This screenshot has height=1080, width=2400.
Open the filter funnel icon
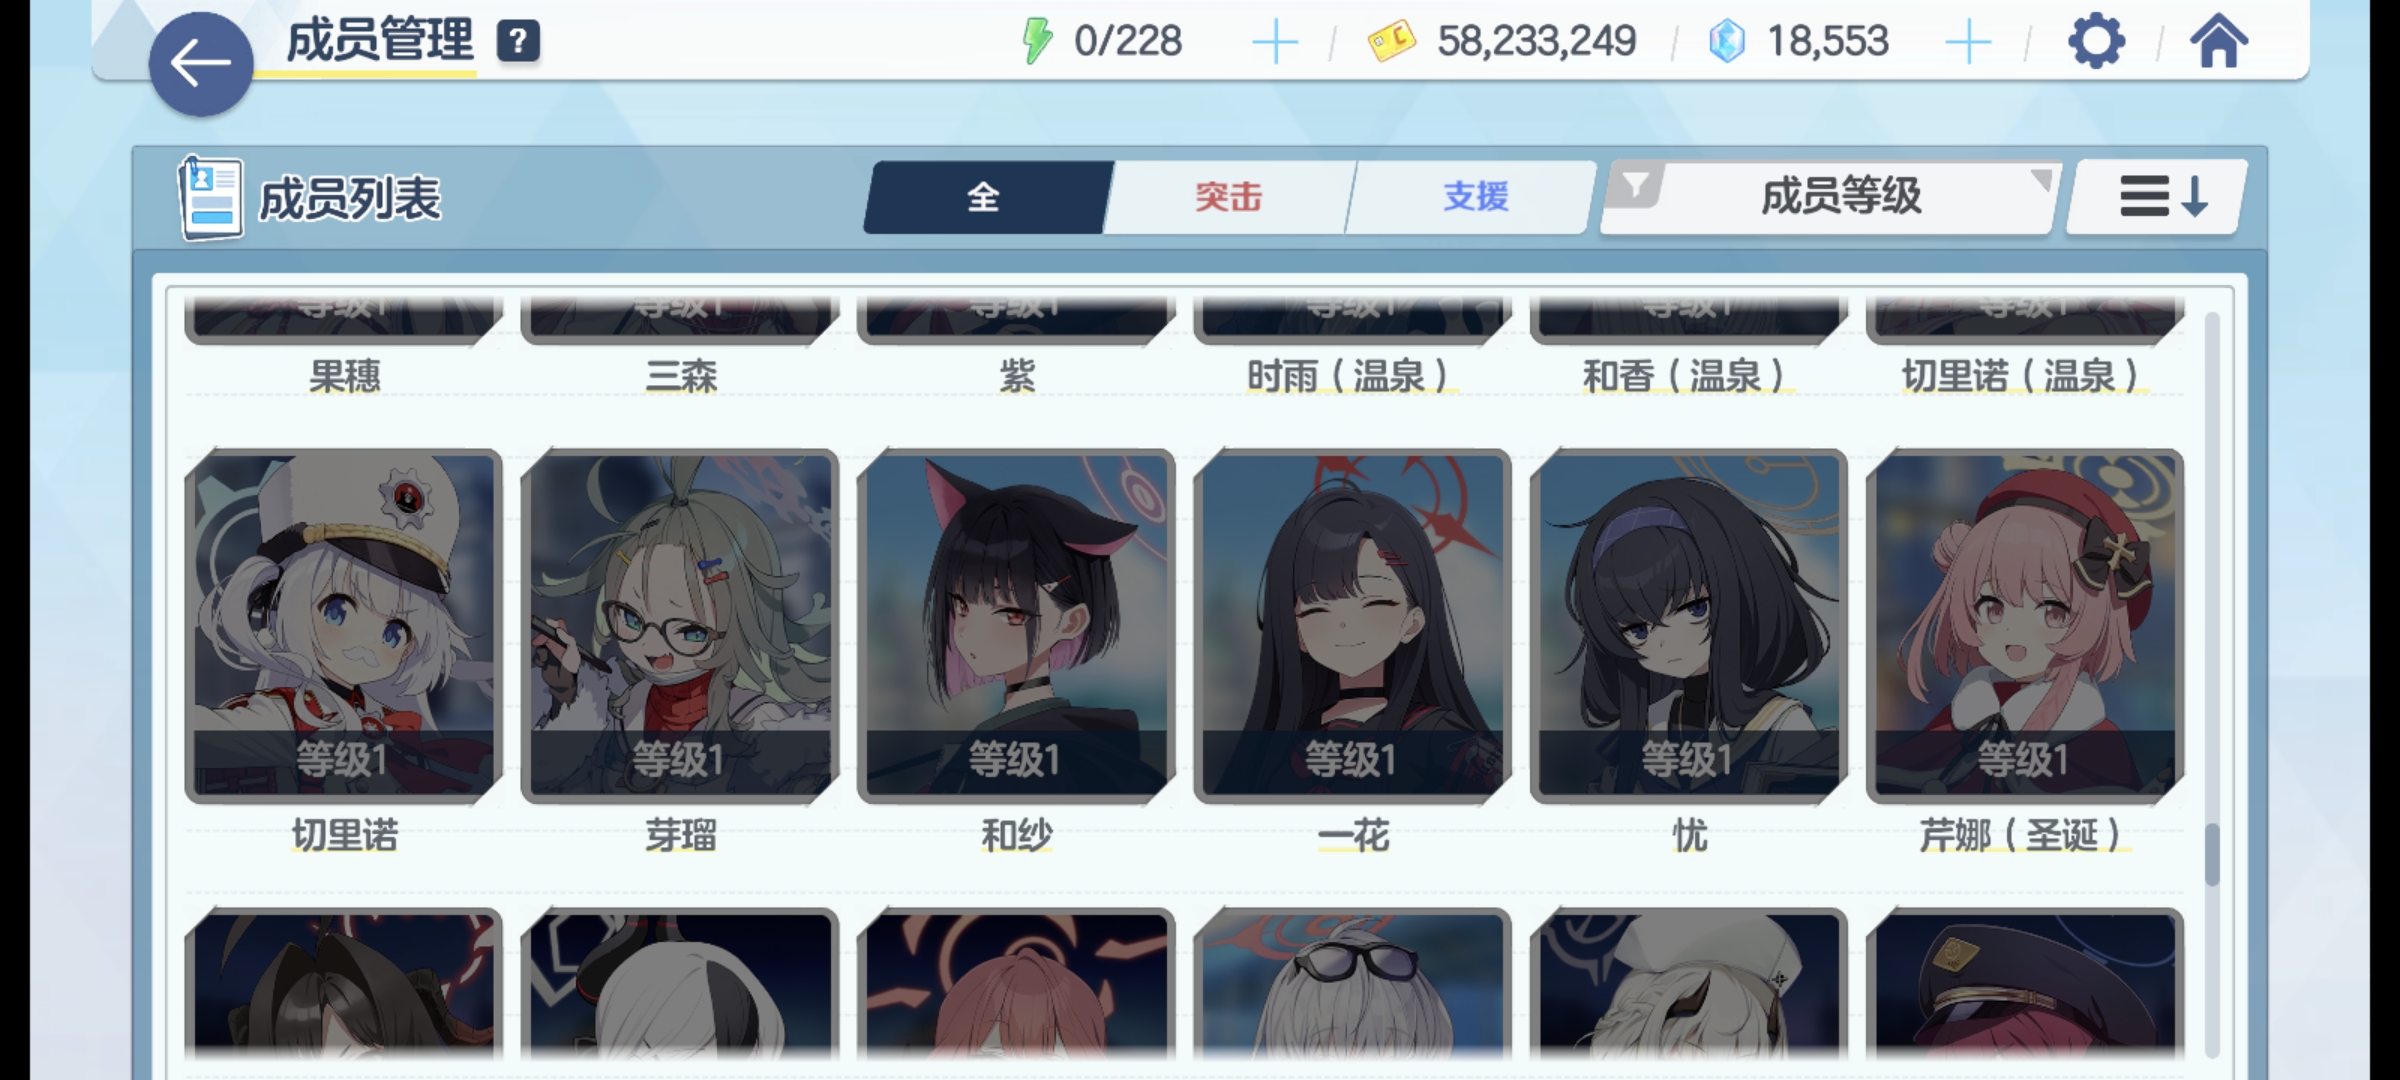pyautogui.click(x=1634, y=185)
